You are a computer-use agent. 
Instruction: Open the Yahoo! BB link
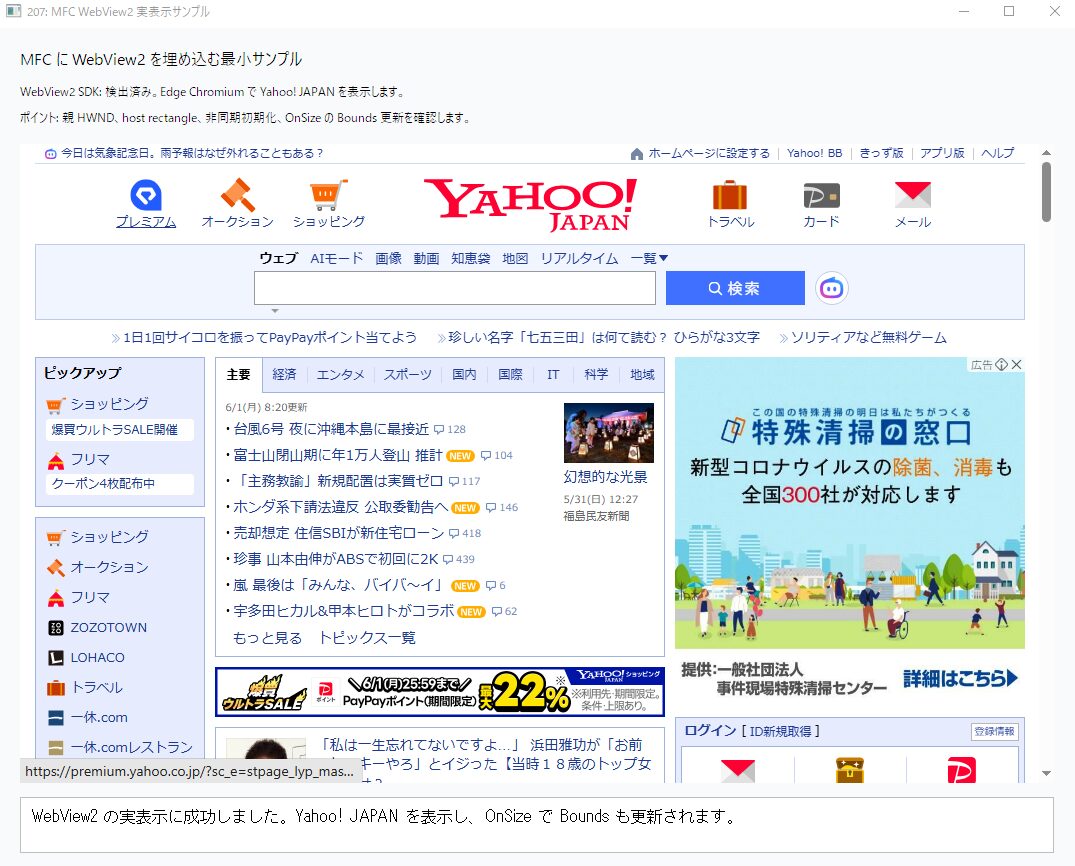point(814,154)
